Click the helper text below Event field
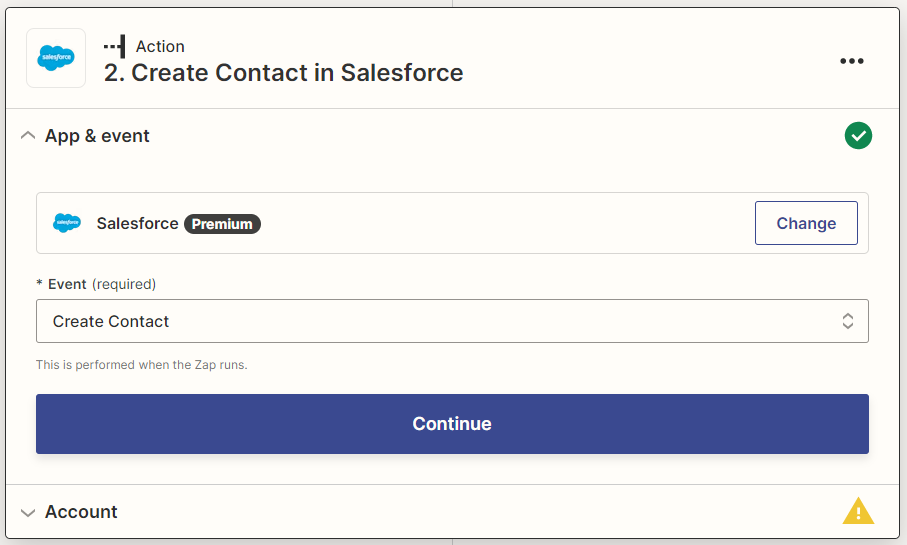 coord(141,365)
